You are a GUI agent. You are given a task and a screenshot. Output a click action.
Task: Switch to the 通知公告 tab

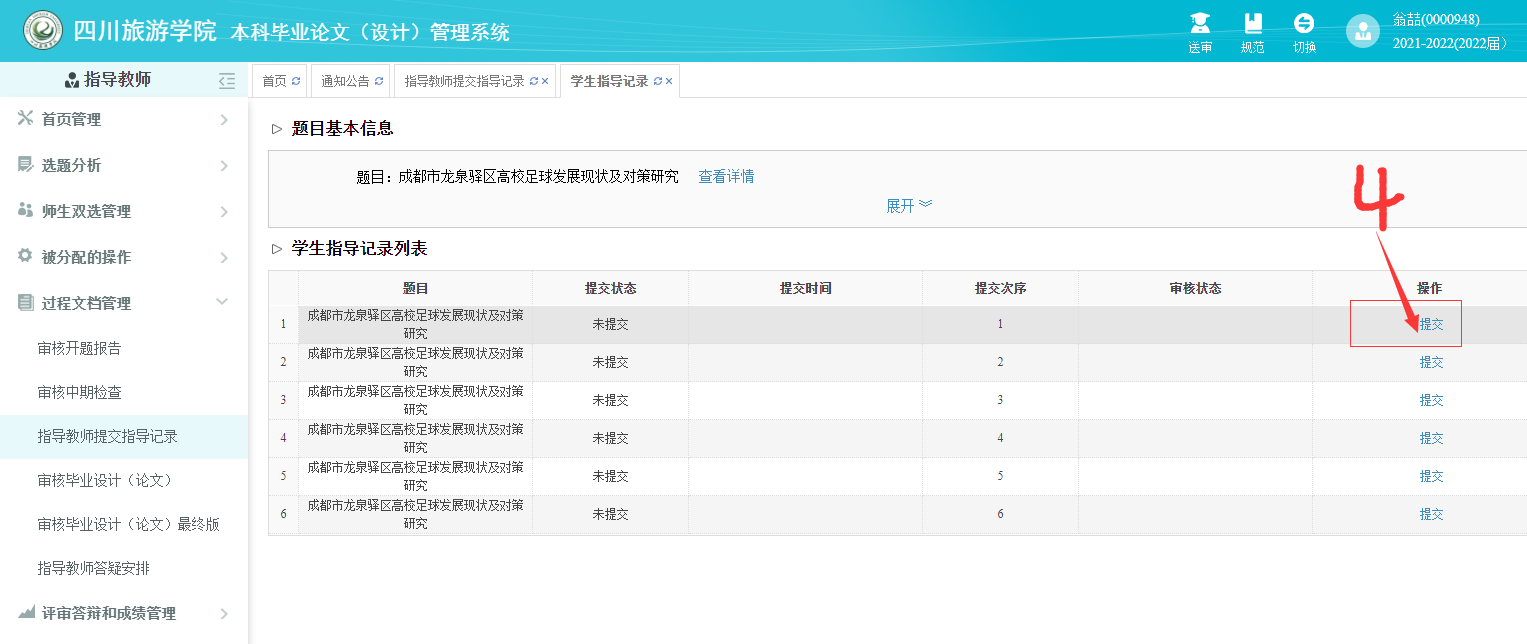(x=345, y=82)
